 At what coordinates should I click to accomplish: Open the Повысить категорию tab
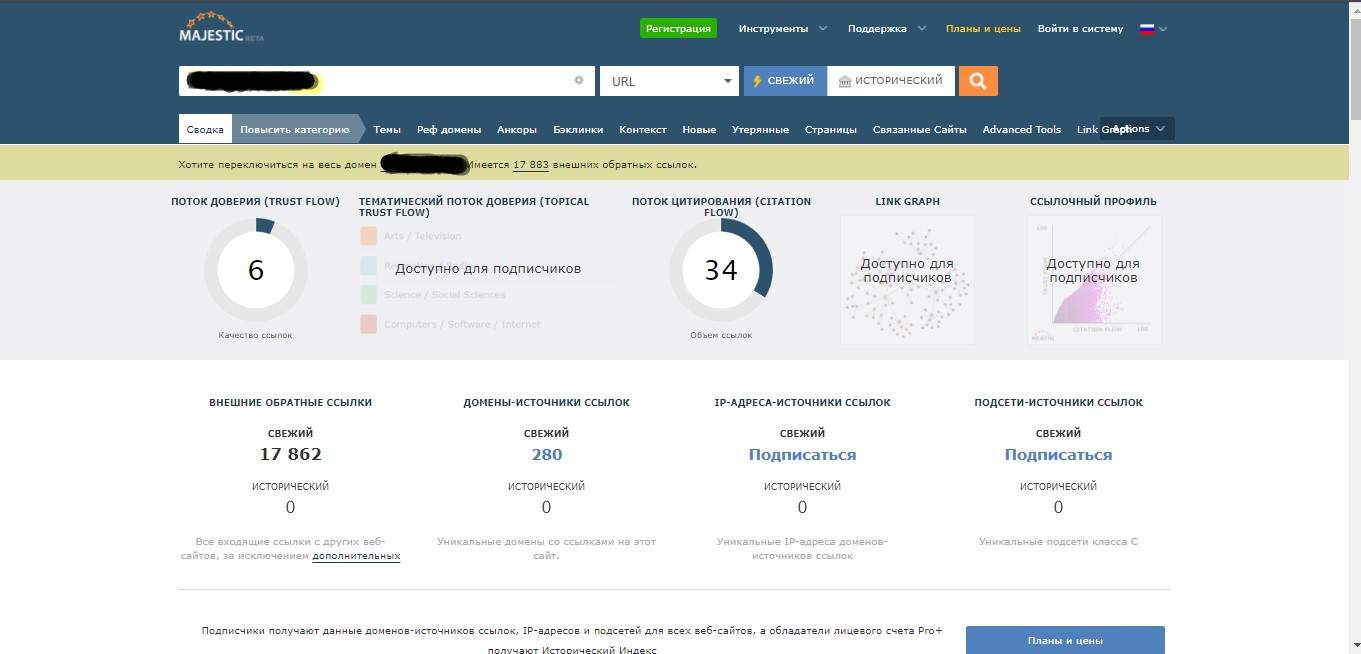tap(295, 129)
